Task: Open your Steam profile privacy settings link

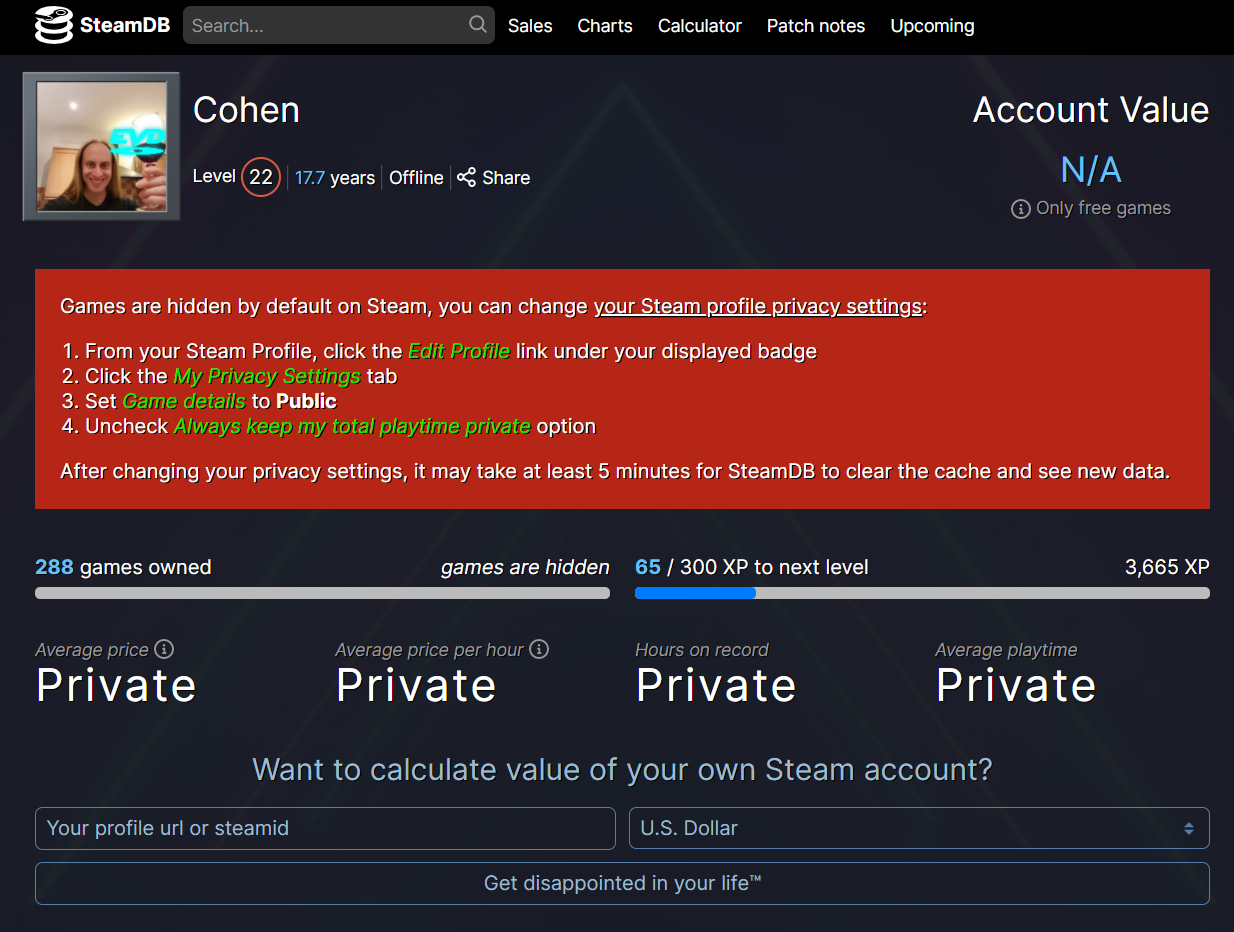Action: coord(758,306)
